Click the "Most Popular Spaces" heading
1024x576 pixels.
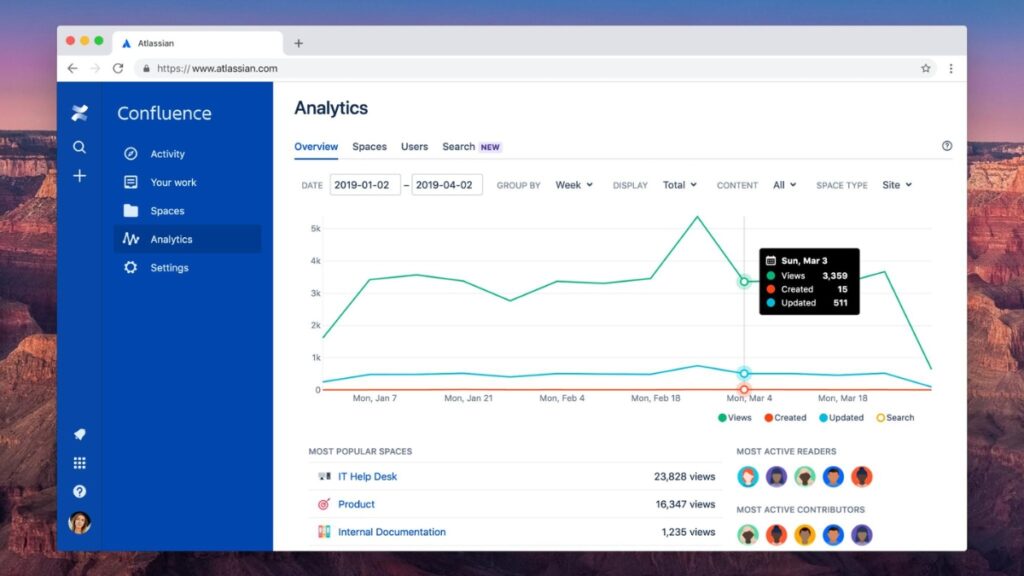point(360,451)
